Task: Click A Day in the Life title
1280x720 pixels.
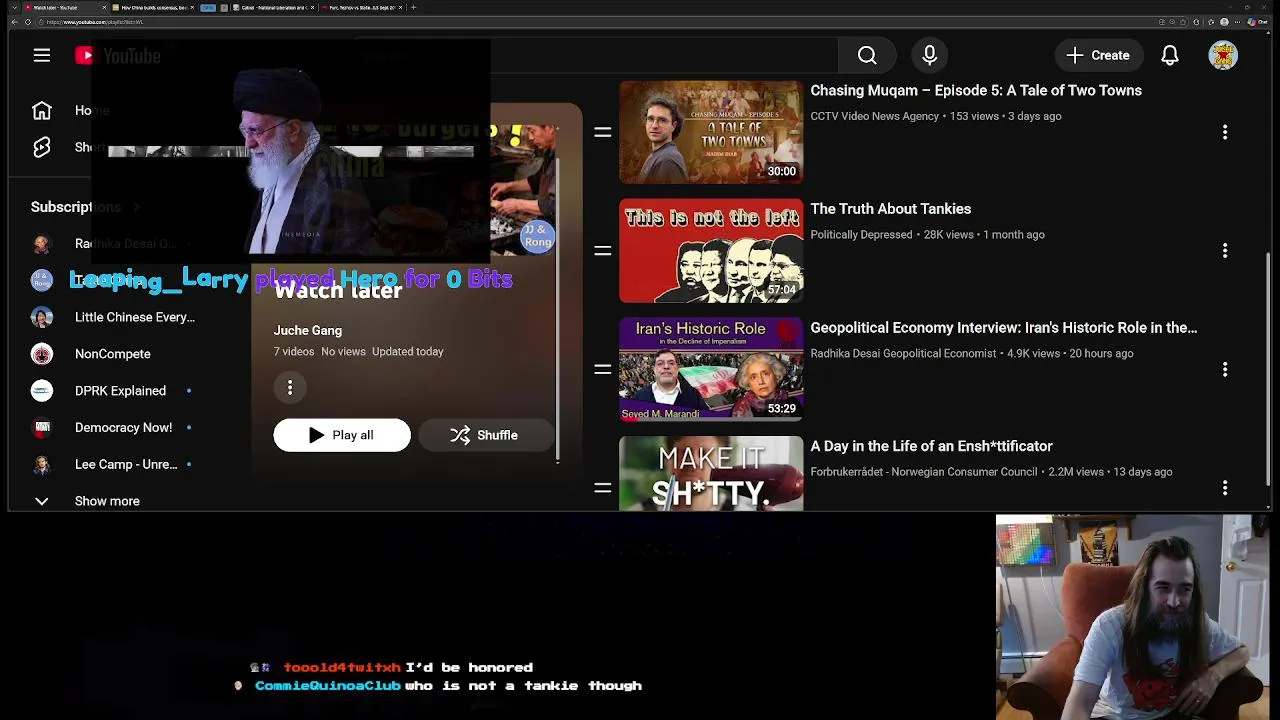Action: tap(932, 446)
